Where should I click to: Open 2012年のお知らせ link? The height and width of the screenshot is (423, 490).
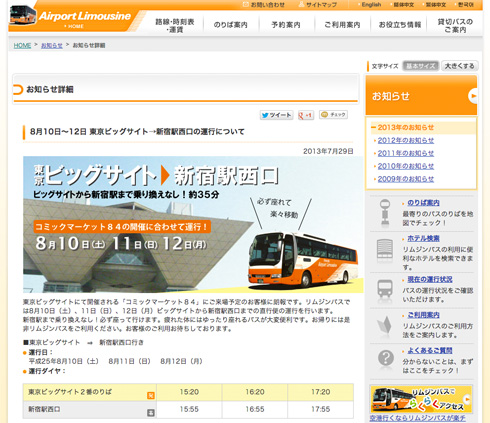[405, 140]
